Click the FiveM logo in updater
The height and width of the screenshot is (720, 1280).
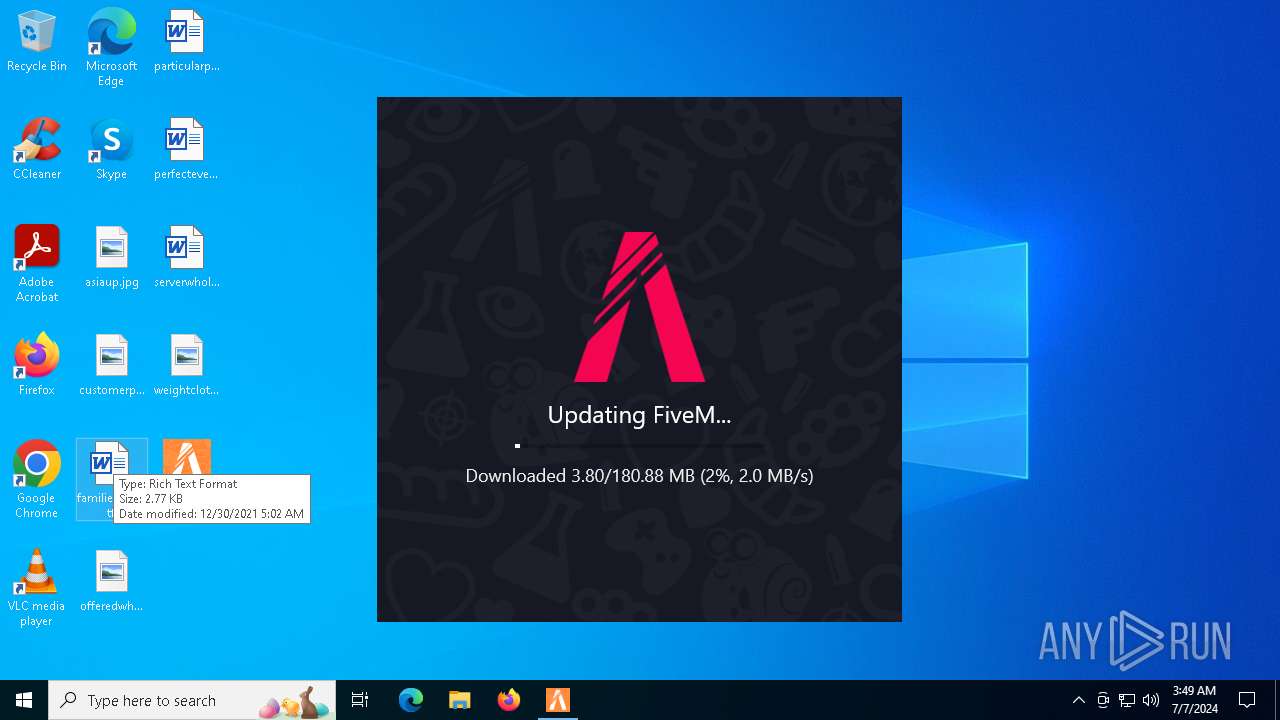(639, 307)
